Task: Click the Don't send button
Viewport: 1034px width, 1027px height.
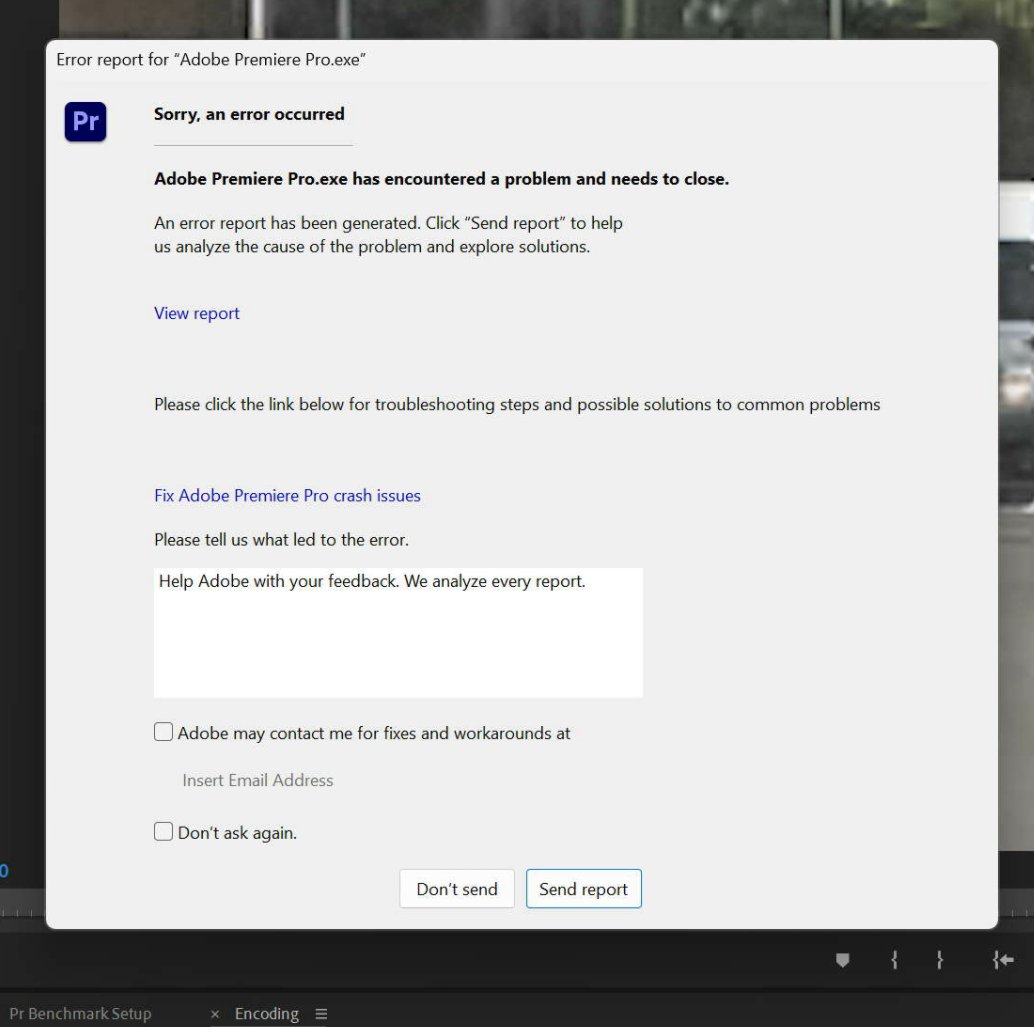Action: [x=456, y=889]
